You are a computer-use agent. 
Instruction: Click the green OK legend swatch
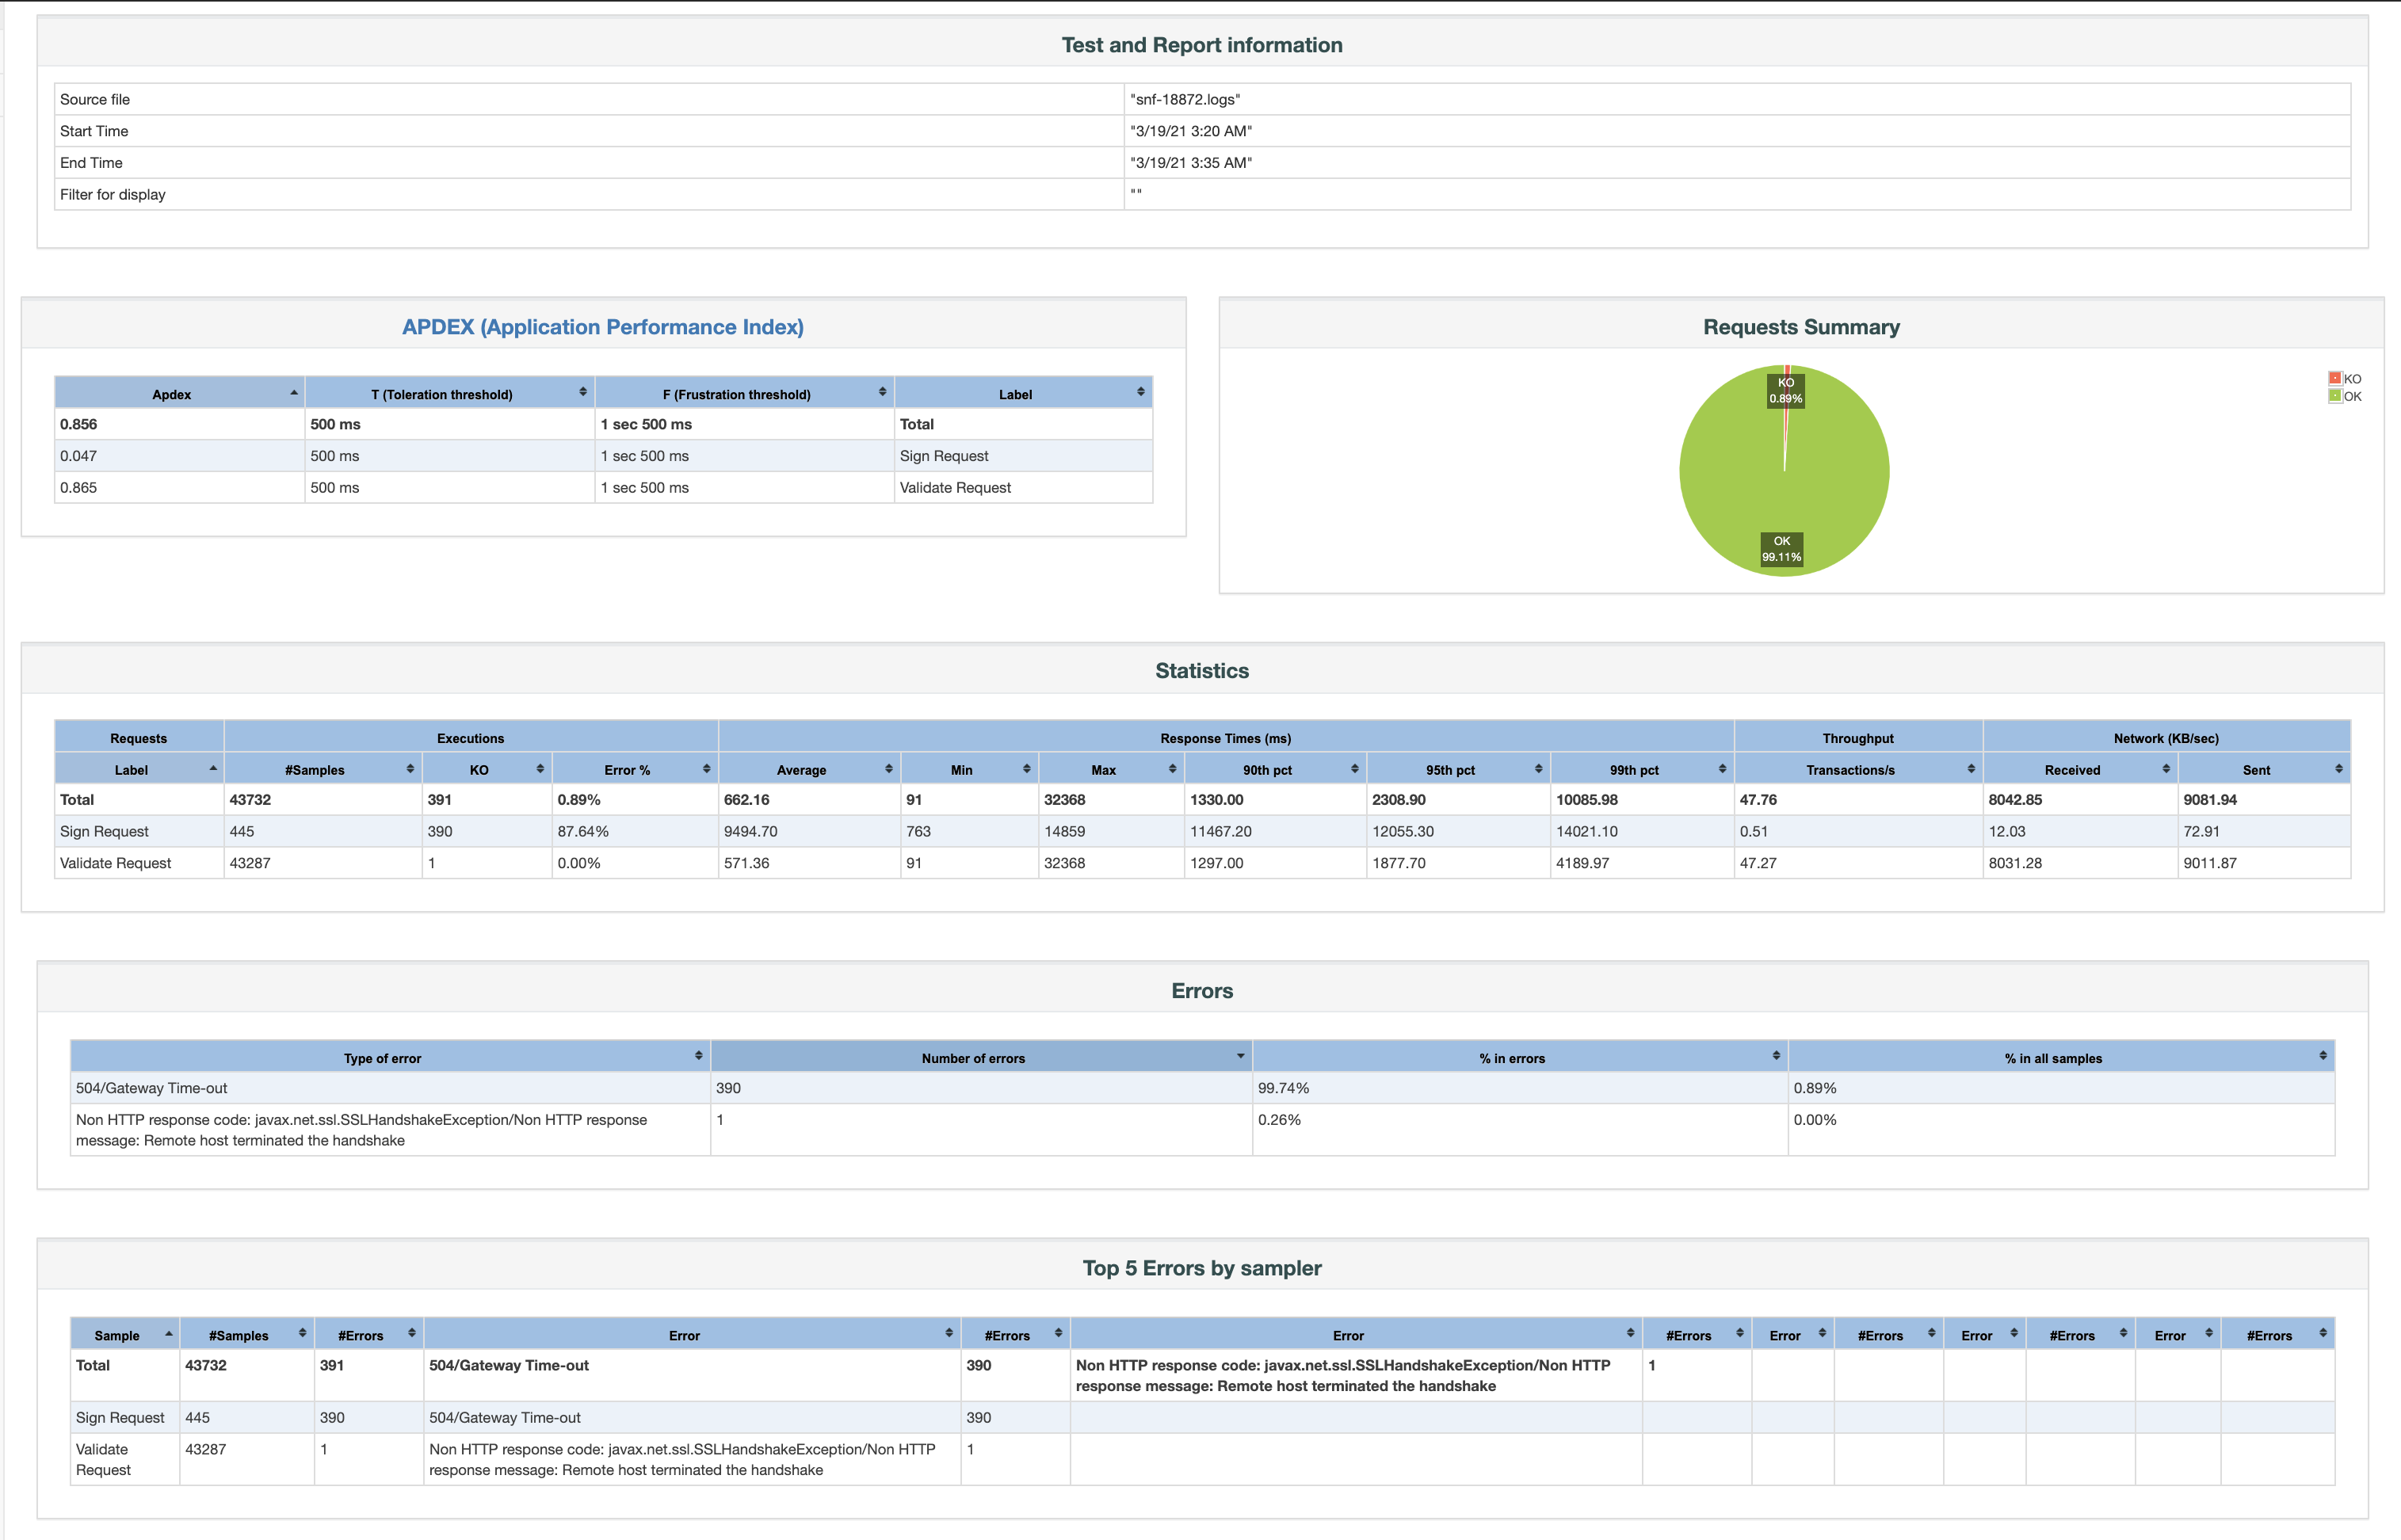coord(2335,396)
